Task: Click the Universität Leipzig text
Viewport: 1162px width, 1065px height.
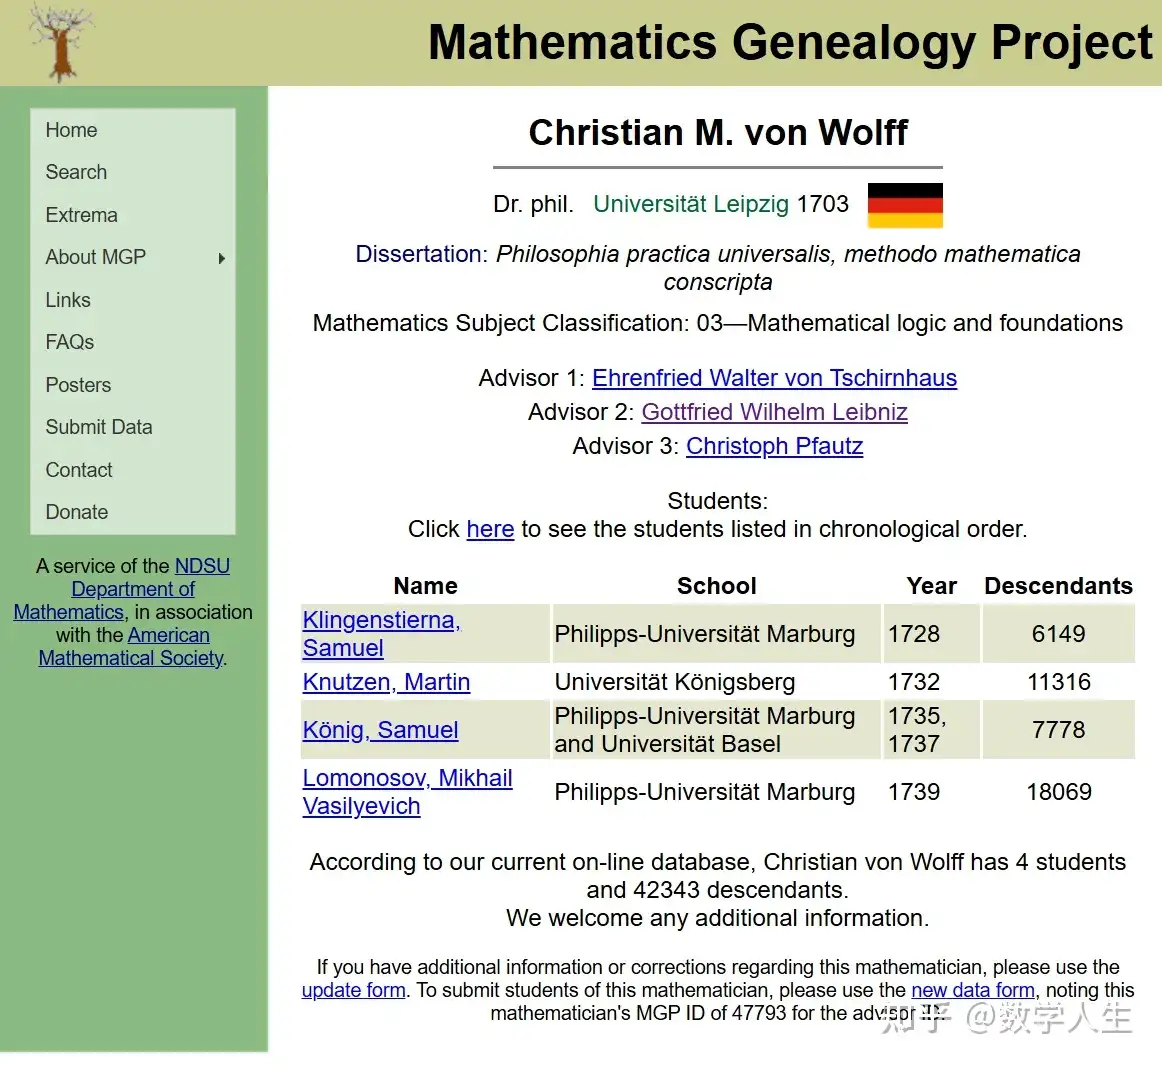Action: coord(691,204)
